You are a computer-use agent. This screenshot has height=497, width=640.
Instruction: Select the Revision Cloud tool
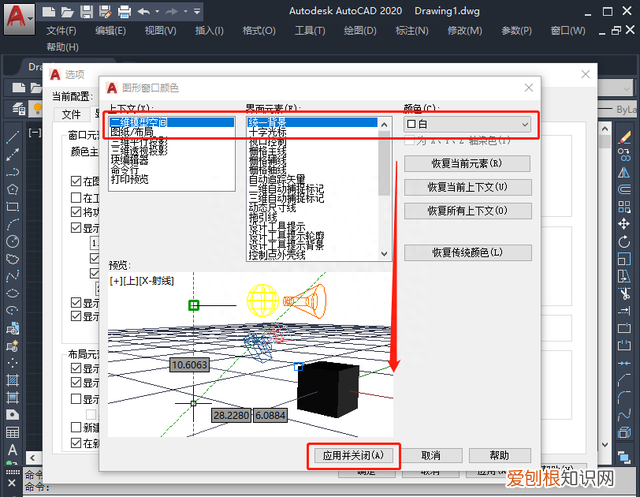tap(13, 259)
